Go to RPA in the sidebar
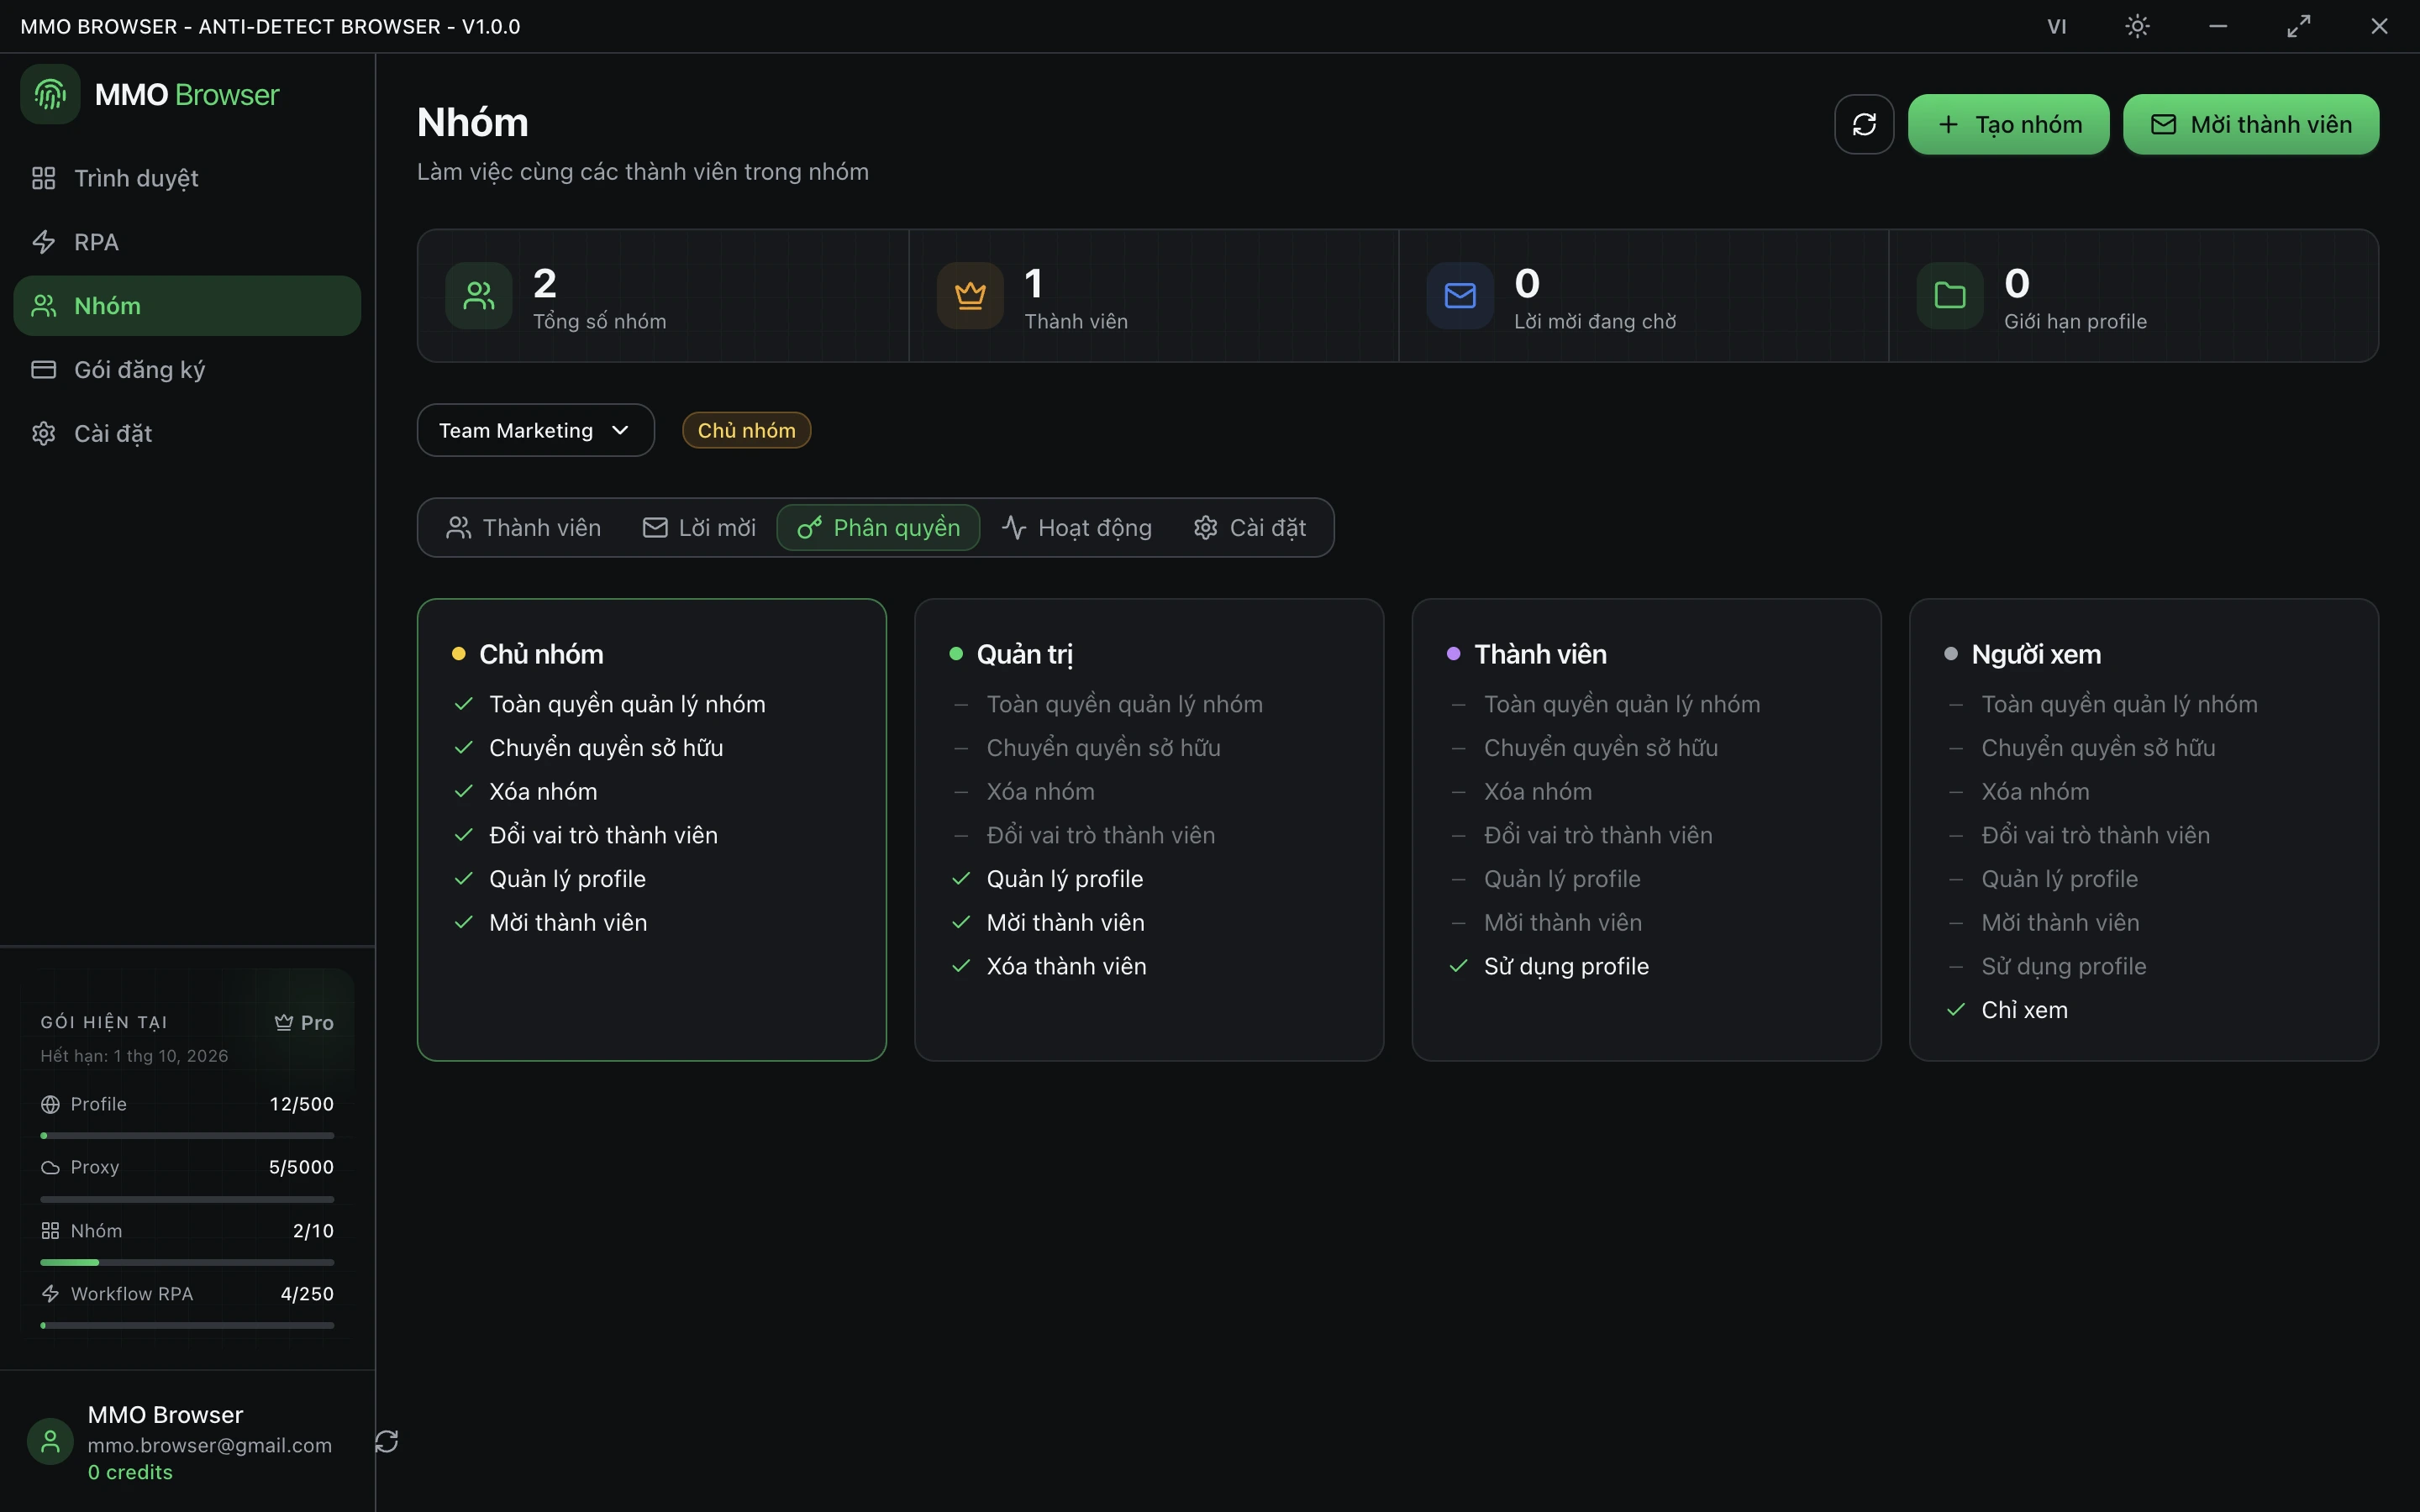2420x1512 pixels. [187, 242]
